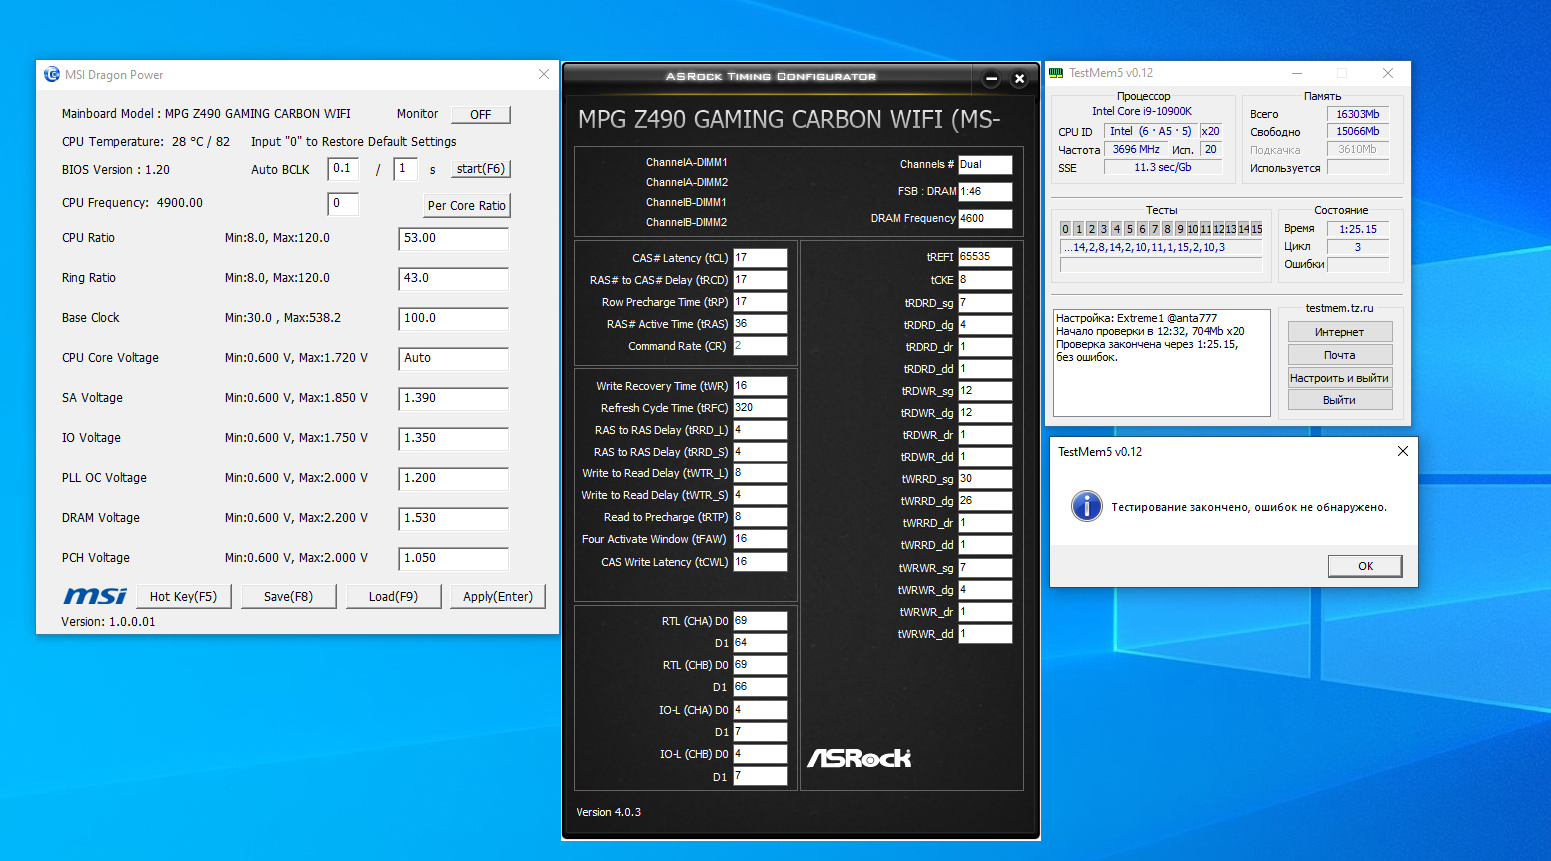
Task: Click the Row Precharge Time (tRP) field
Action: [760, 302]
